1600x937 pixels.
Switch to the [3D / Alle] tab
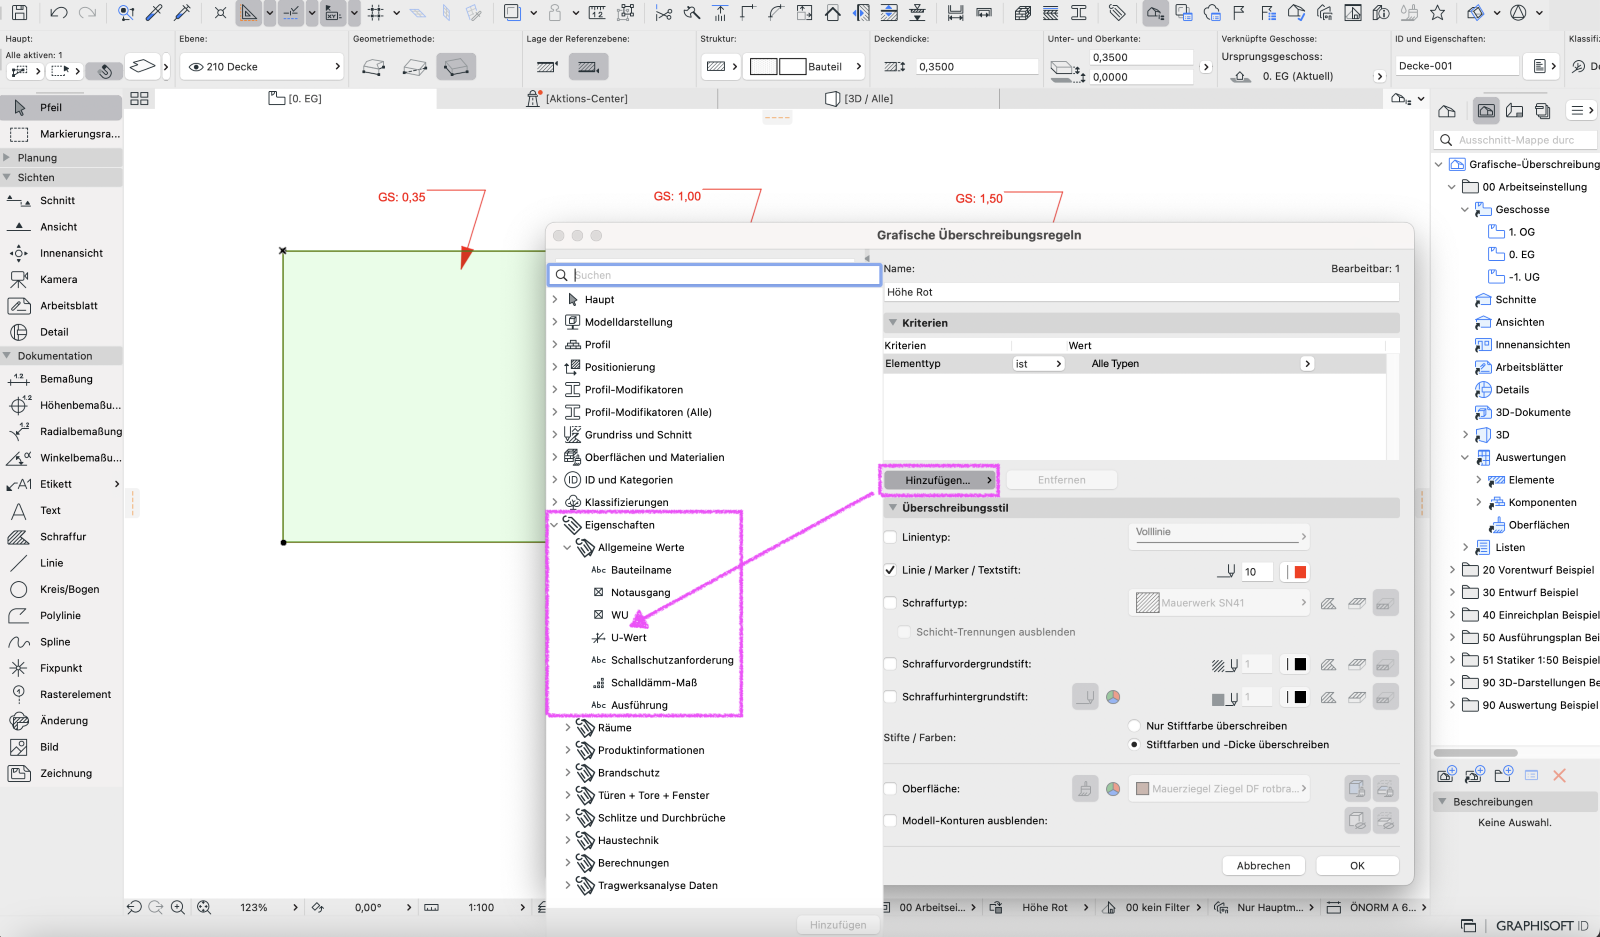pyautogui.click(x=858, y=99)
